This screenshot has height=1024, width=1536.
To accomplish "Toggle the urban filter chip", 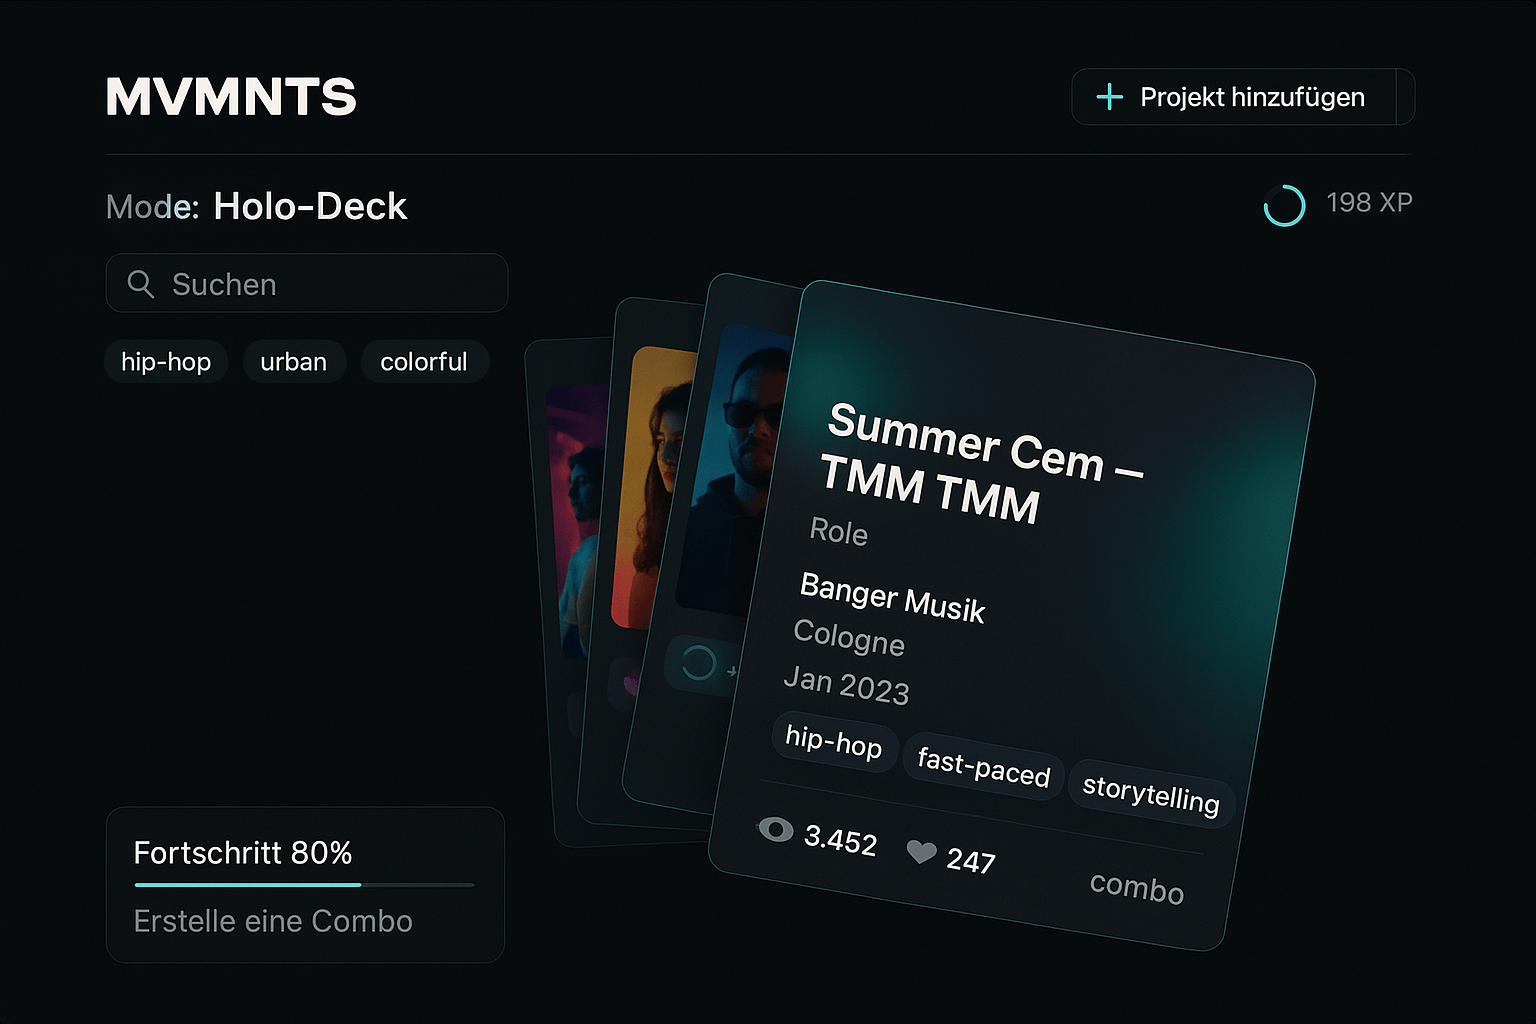I will (293, 362).
